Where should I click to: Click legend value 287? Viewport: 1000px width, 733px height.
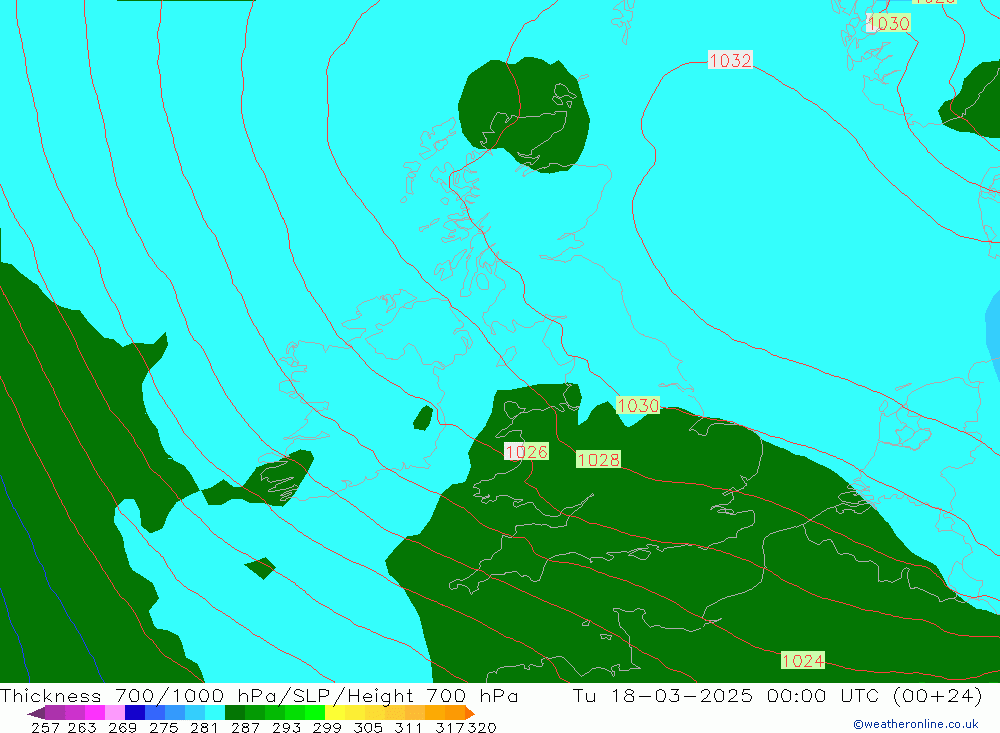(245, 727)
